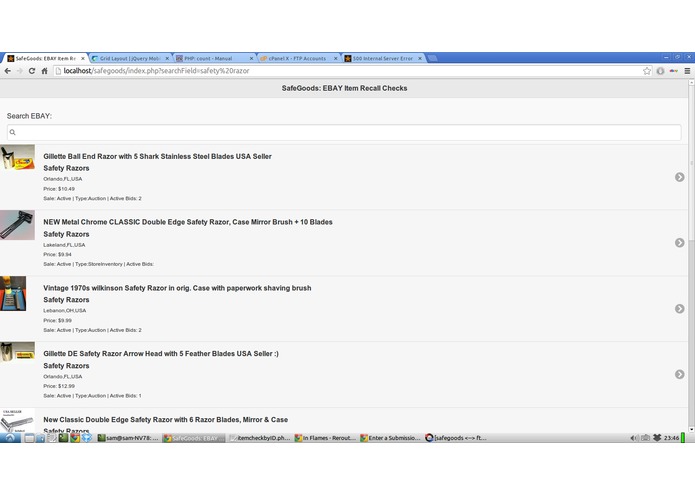
Task: Launch terminal from taskbar launcher
Action: [63, 438]
